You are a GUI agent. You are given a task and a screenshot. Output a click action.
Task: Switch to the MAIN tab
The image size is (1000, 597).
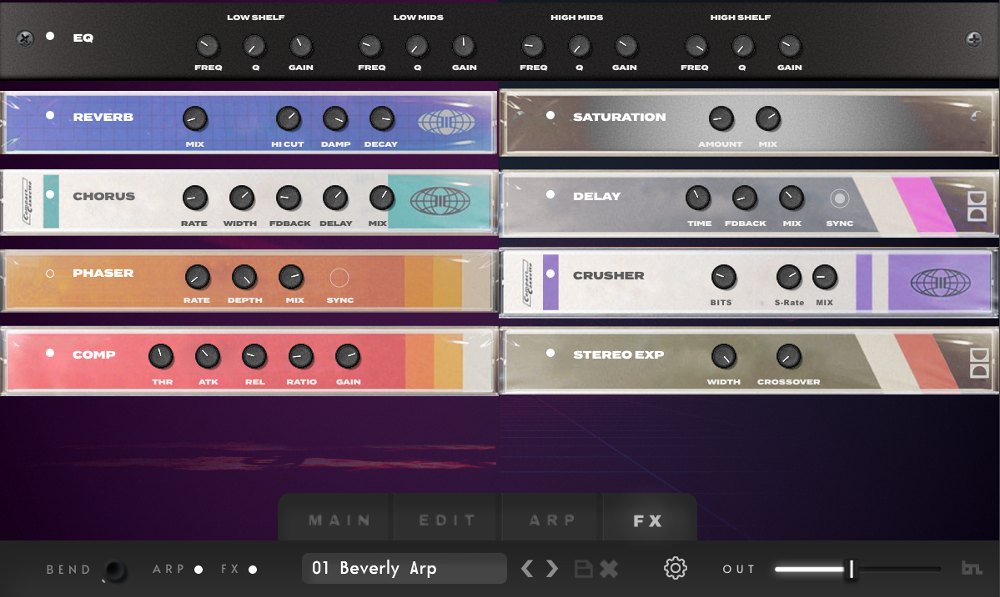[339, 520]
